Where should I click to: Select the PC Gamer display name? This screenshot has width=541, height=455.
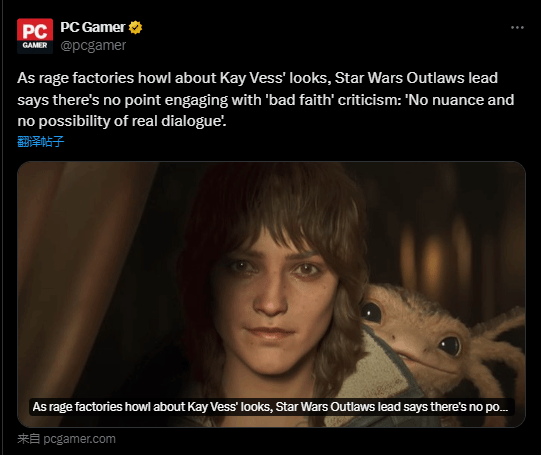pos(92,27)
